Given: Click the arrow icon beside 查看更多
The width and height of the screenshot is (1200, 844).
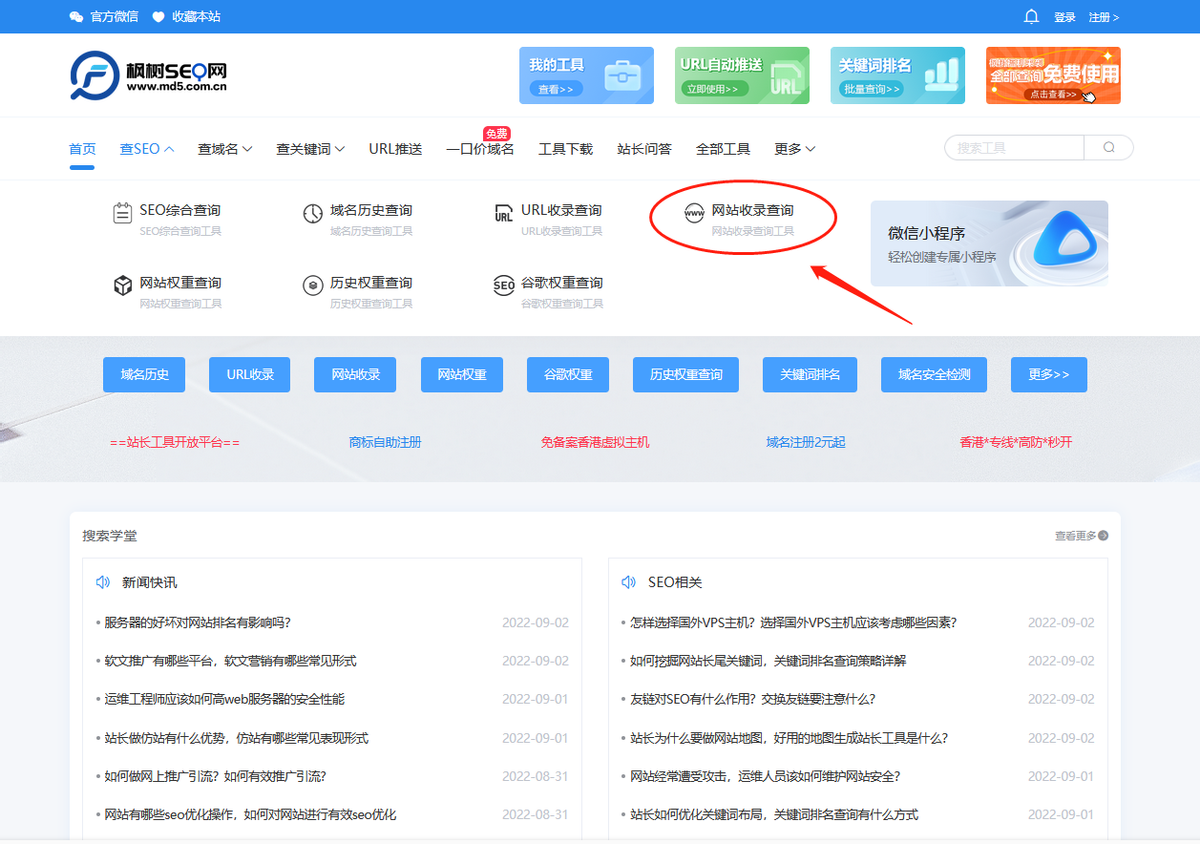Looking at the screenshot, I should click(1103, 536).
